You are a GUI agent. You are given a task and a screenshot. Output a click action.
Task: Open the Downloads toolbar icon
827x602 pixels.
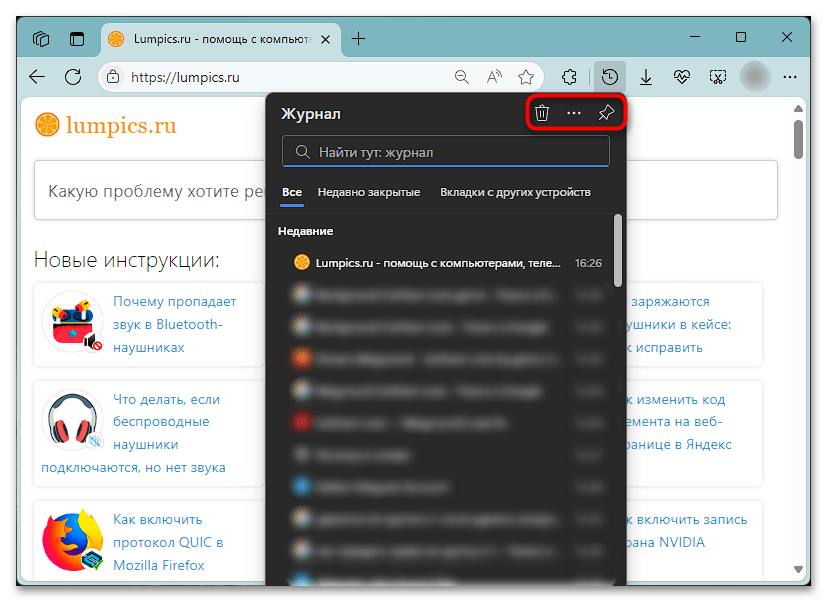click(646, 77)
